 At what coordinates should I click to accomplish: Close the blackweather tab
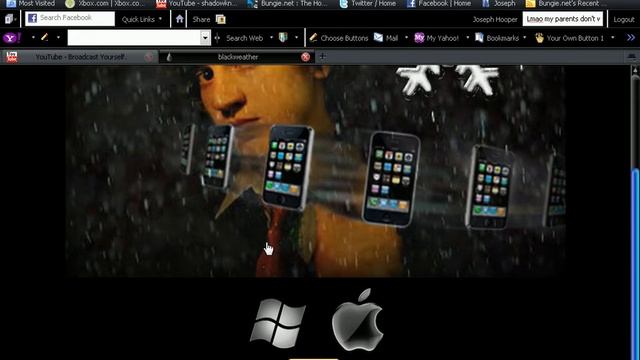click(x=305, y=57)
